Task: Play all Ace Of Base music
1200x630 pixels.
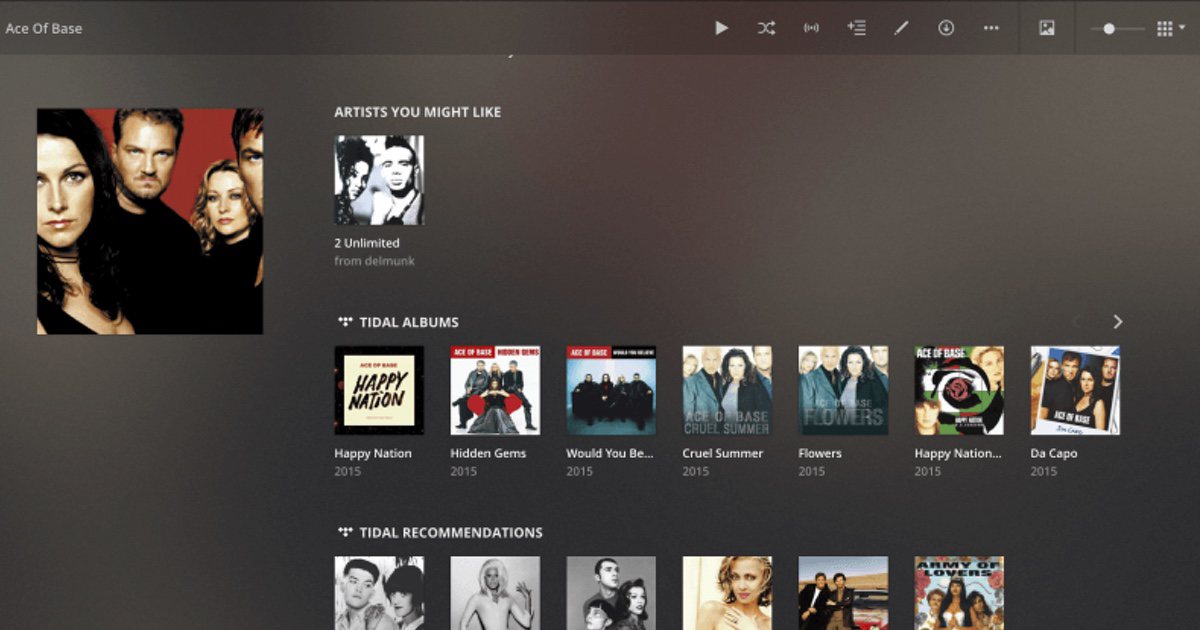Action: pos(721,28)
